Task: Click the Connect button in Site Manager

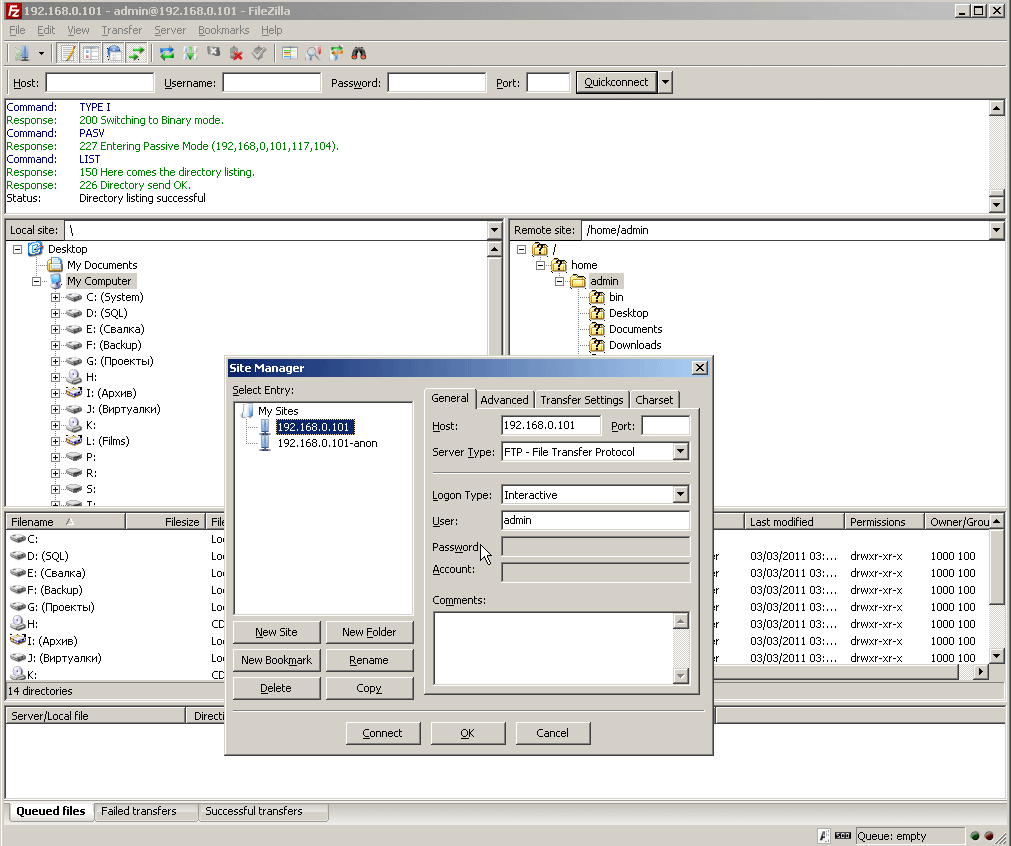Action: [x=382, y=733]
